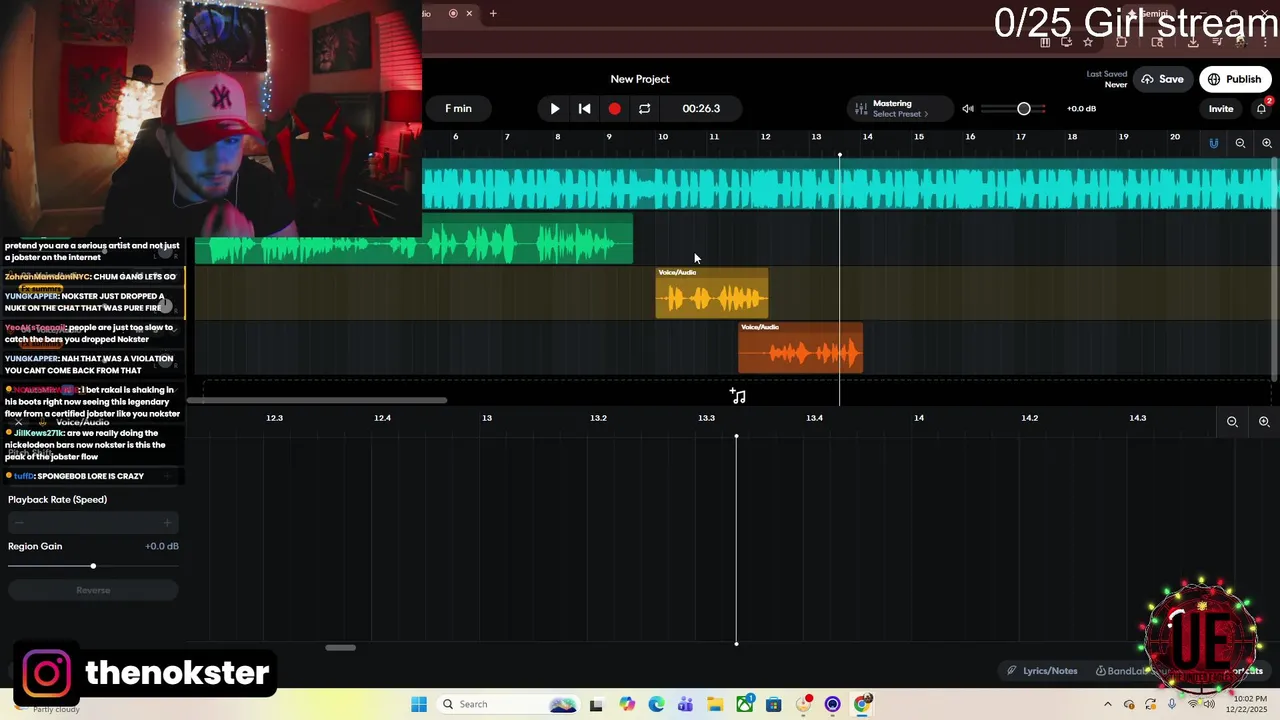Start playback with the play button

coord(555,108)
